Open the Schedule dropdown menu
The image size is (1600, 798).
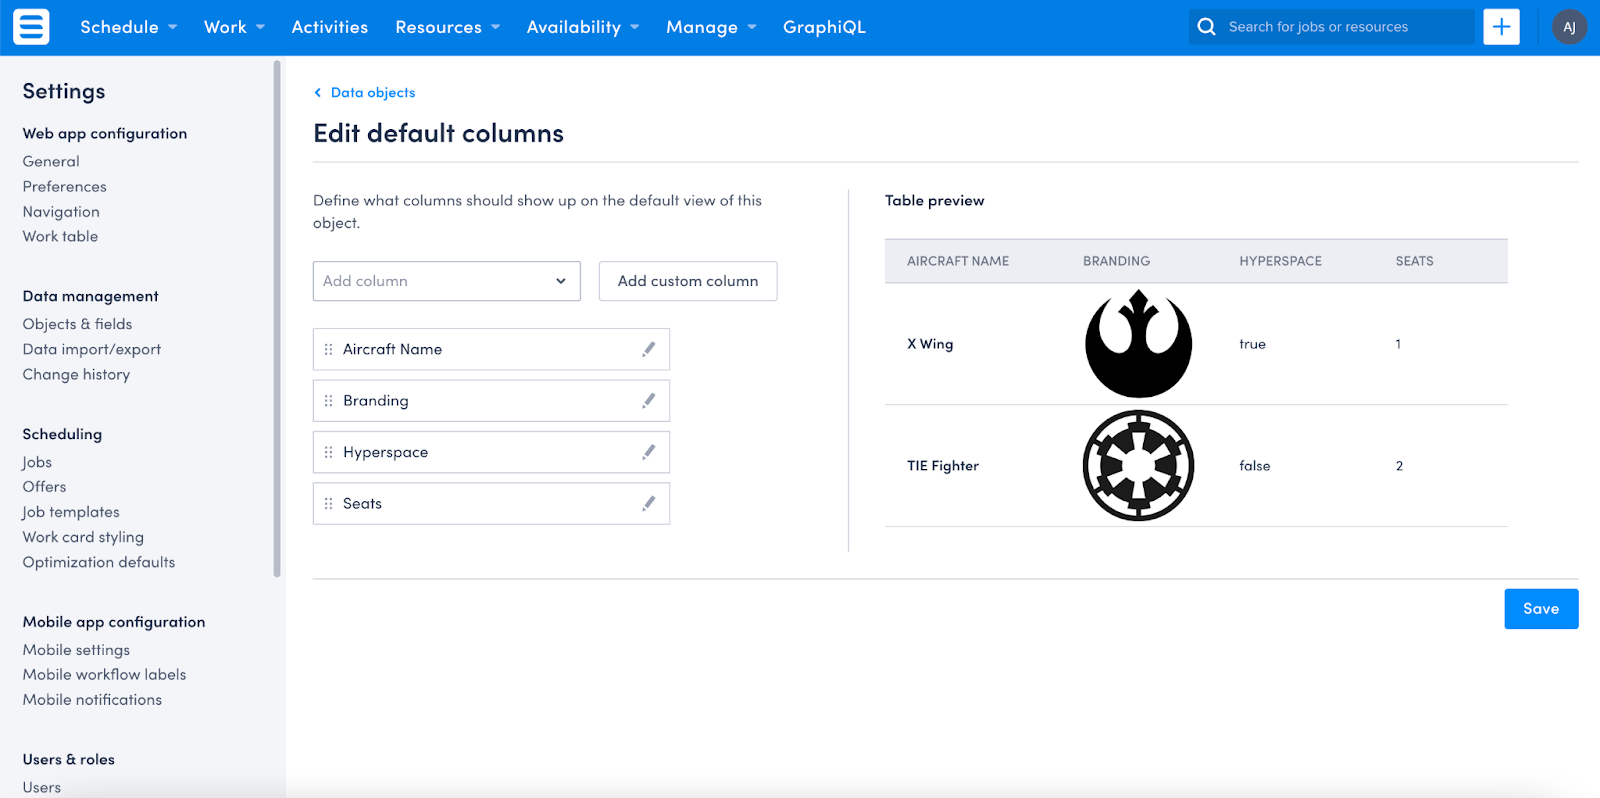[x=129, y=27]
